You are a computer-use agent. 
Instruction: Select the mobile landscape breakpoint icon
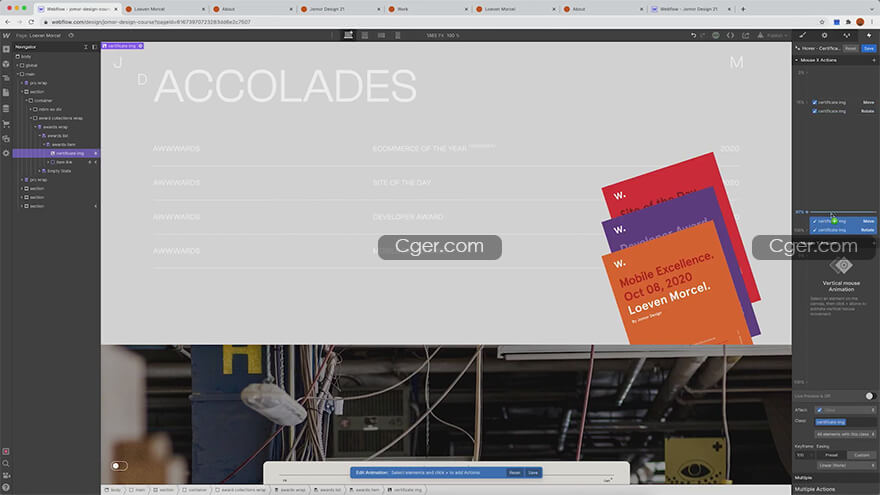[382, 35]
